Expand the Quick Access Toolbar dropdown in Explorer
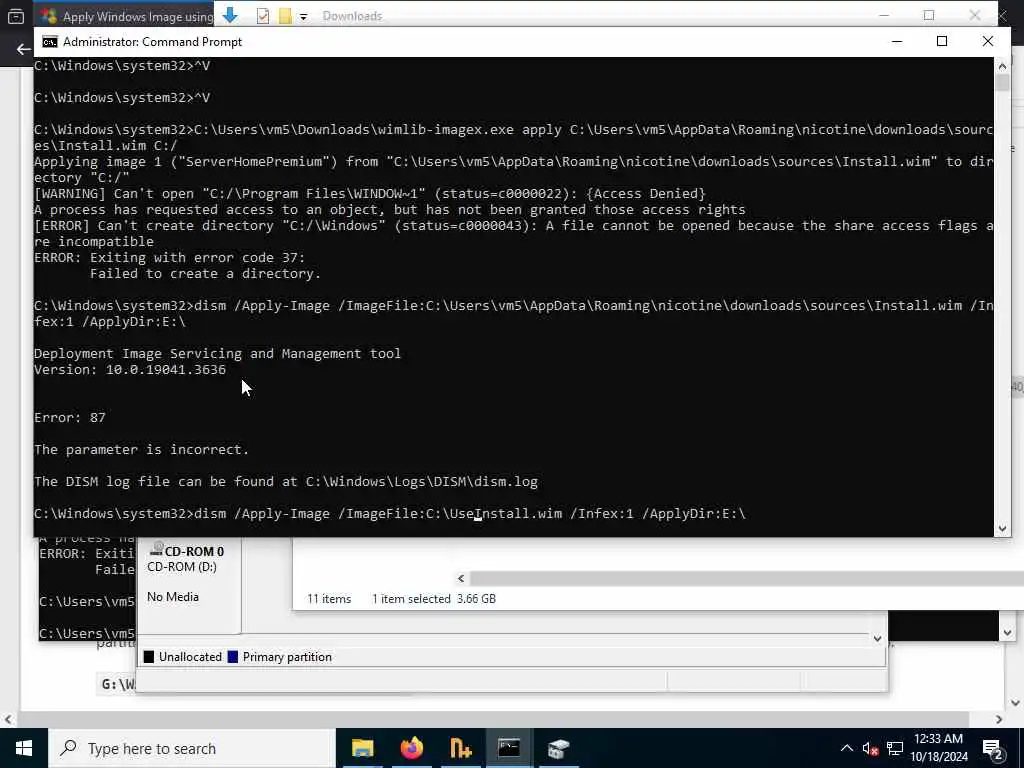This screenshot has width=1024, height=768. pos(303,17)
